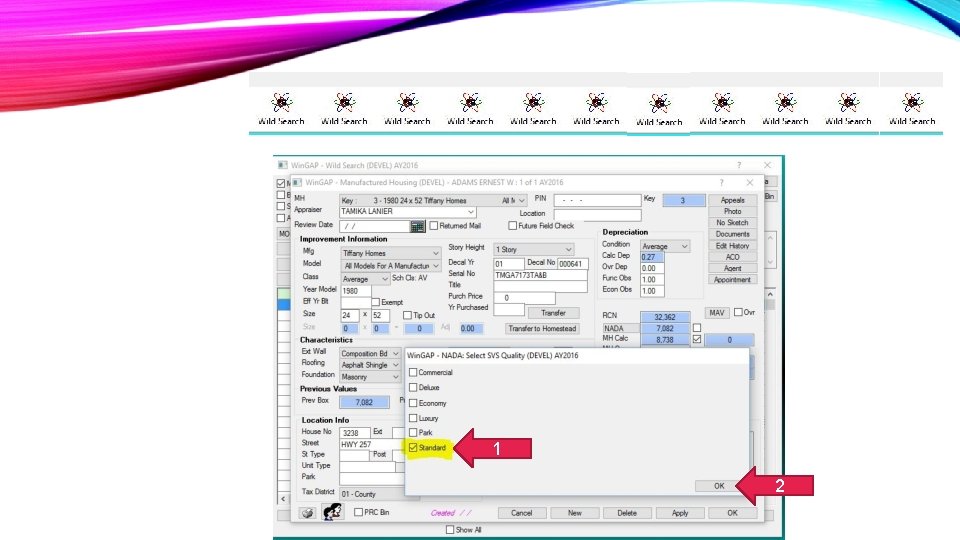Check the Luxury quality checkbox
Image resolution: width=960 pixels, height=540 pixels.
413,418
